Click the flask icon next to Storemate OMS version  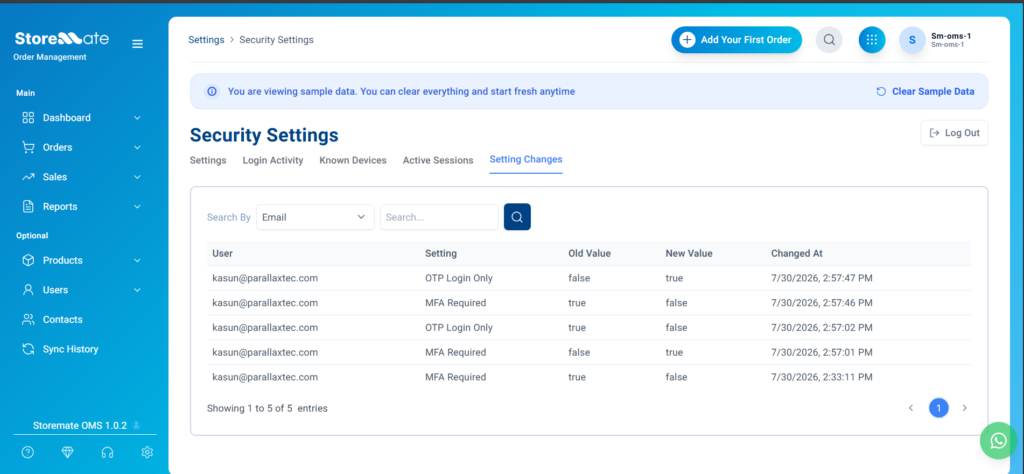(136, 425)
